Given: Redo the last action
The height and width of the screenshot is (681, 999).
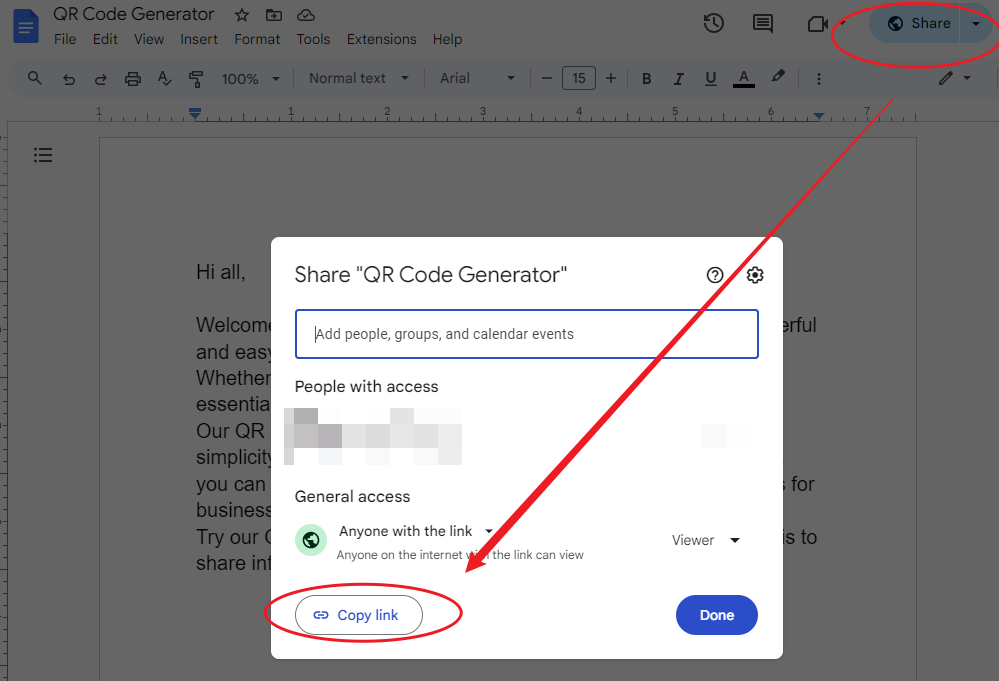Looking at the screenshot, I should (101, 79).
